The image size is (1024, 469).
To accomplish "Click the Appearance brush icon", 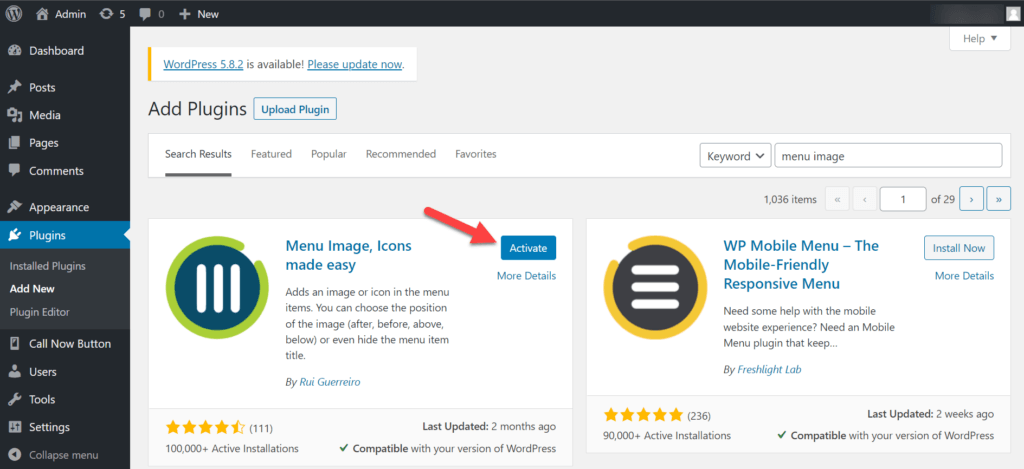I will (14, 208).
